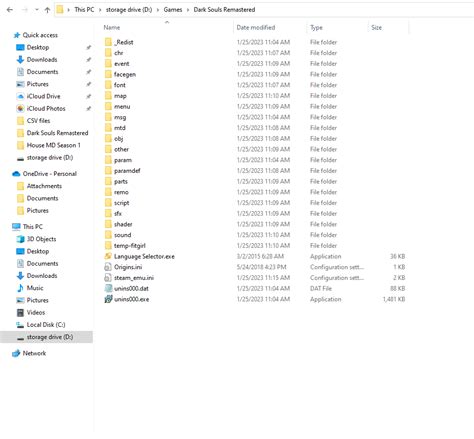The height and width of the screenshot is (439, 474).
Task: Go back using the Back arrow
Action: coord(10,10)
